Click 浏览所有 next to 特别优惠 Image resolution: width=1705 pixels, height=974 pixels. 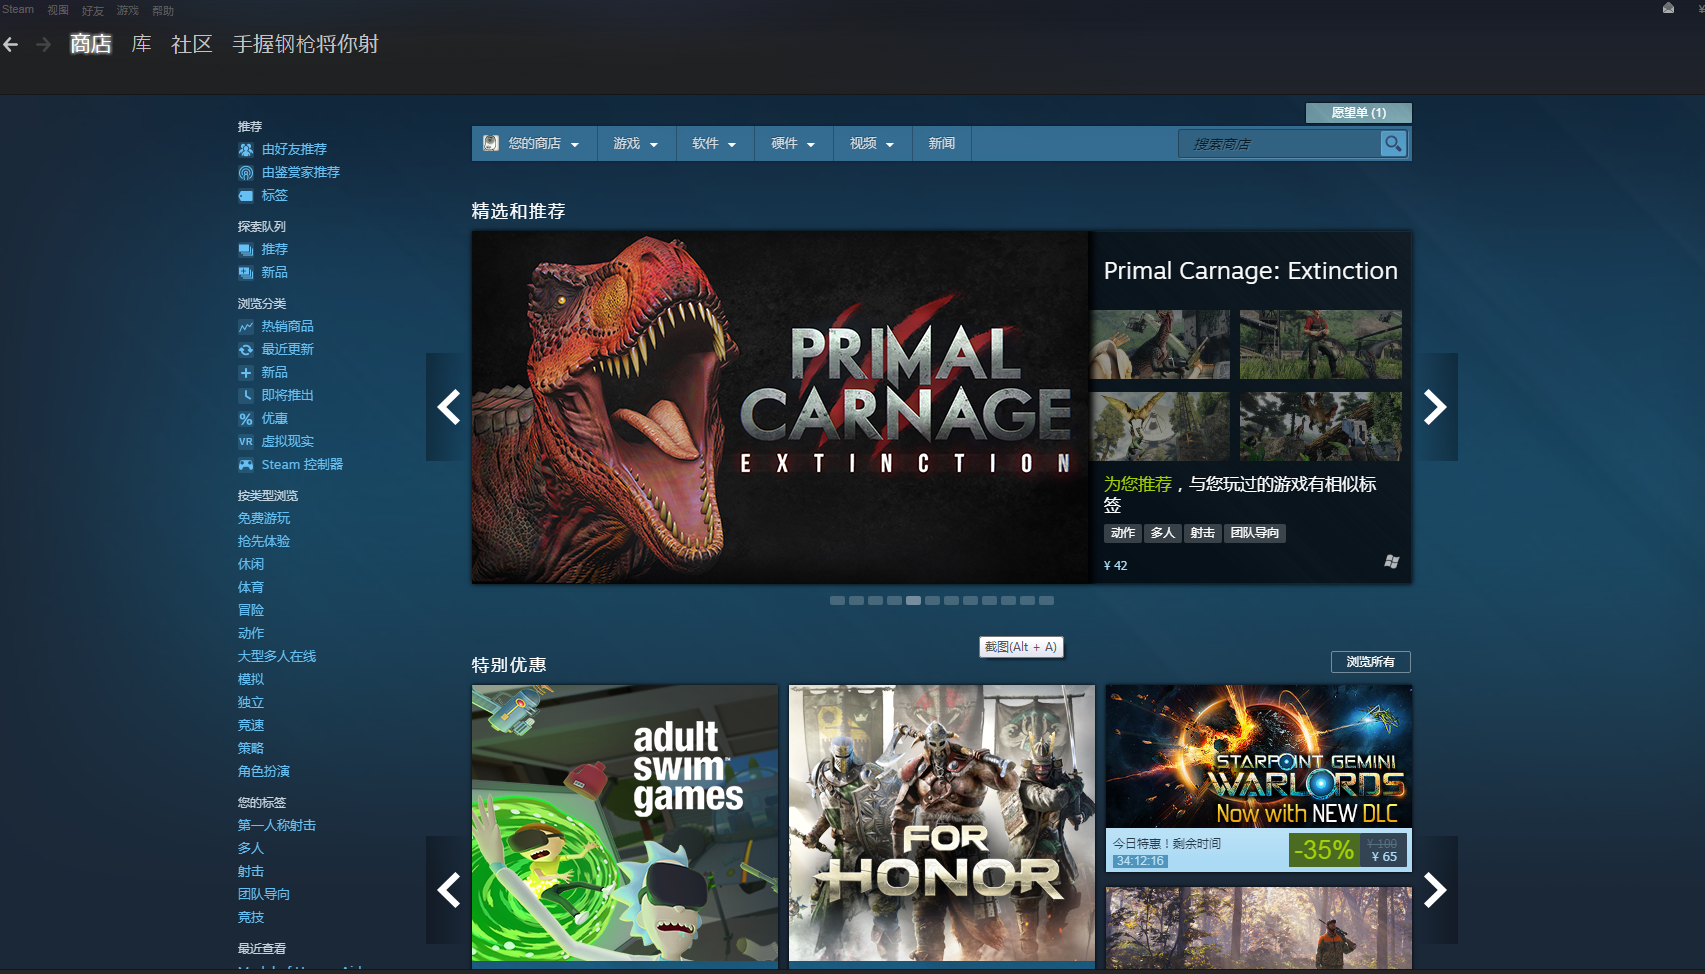point(1370,661)
